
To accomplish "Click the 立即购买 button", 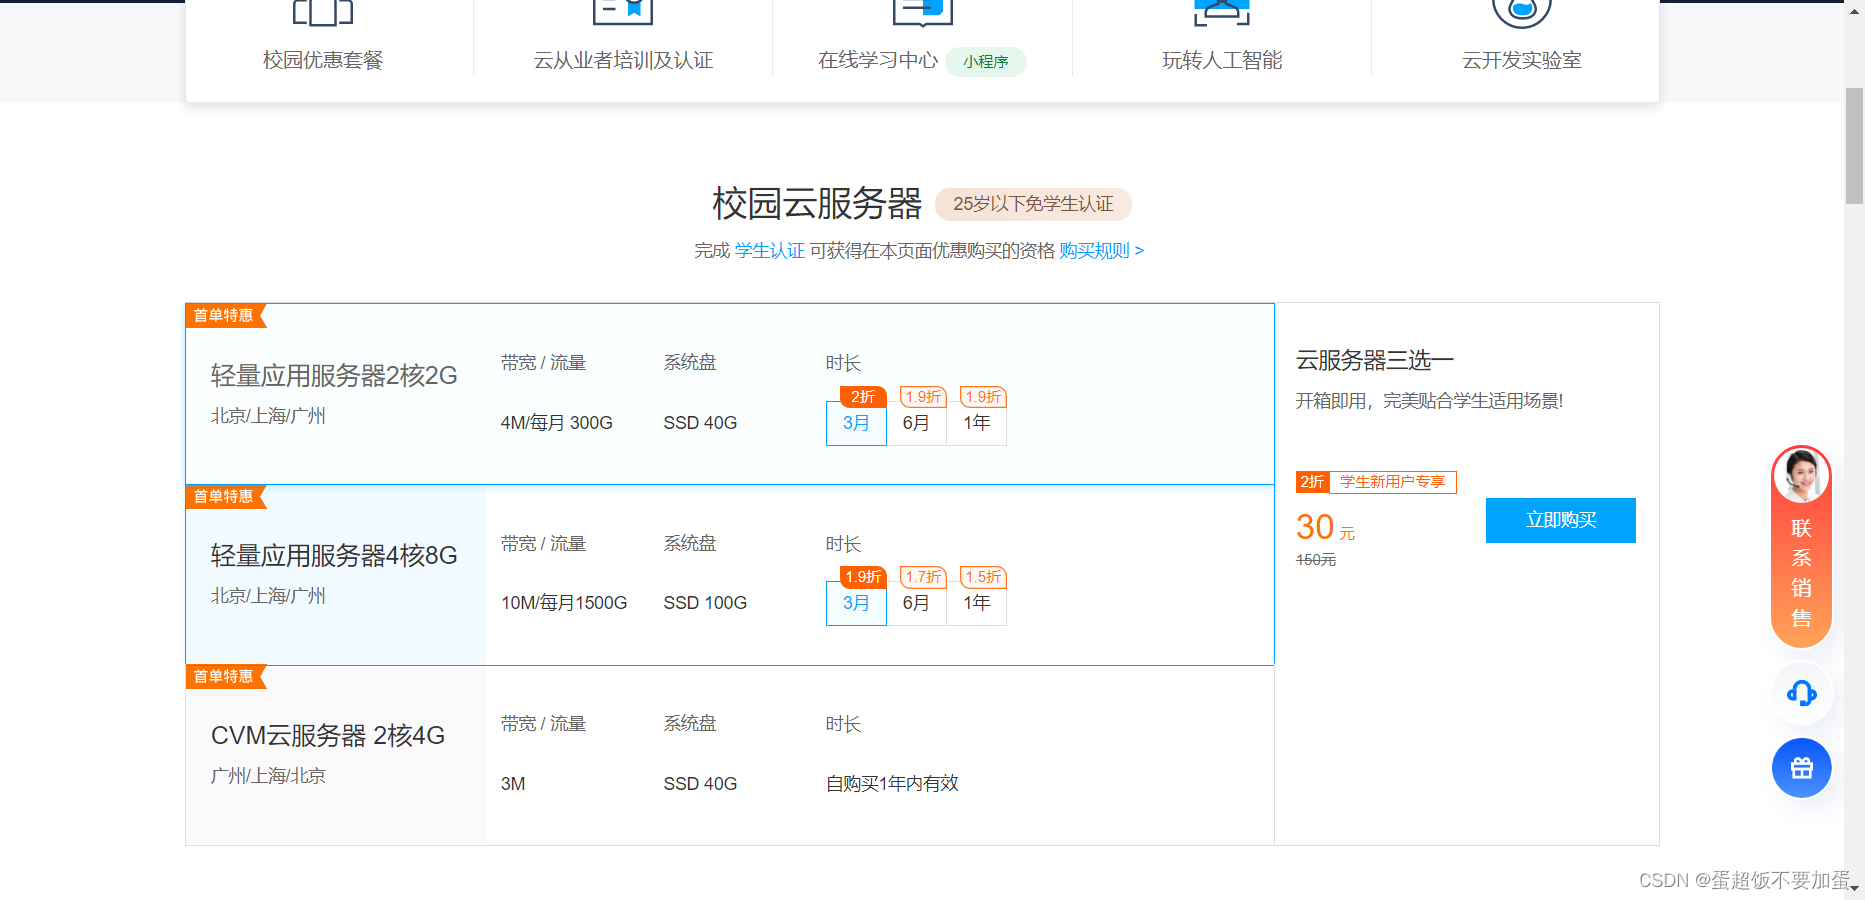I will click(1561, 520).
